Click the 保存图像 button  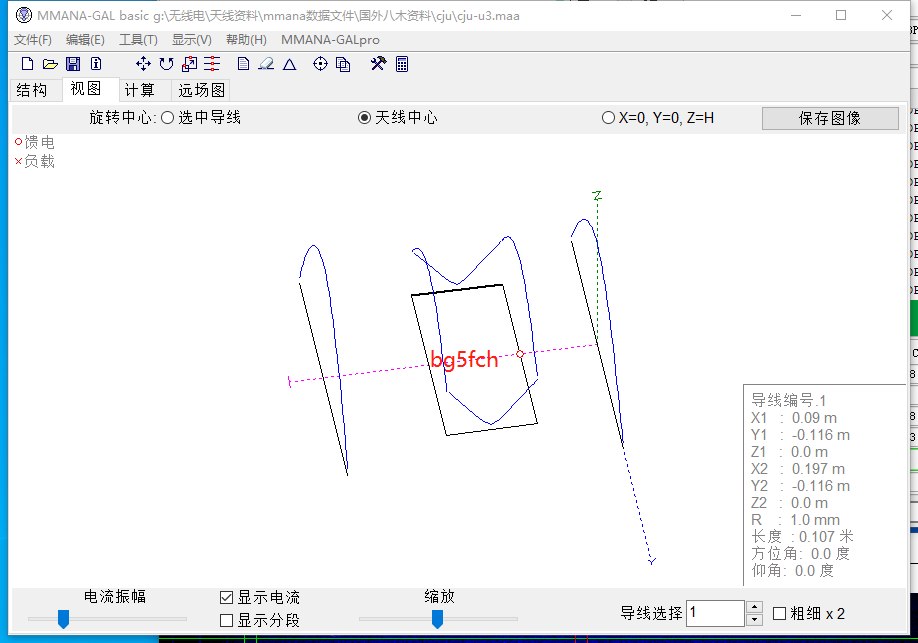point(830,118)
